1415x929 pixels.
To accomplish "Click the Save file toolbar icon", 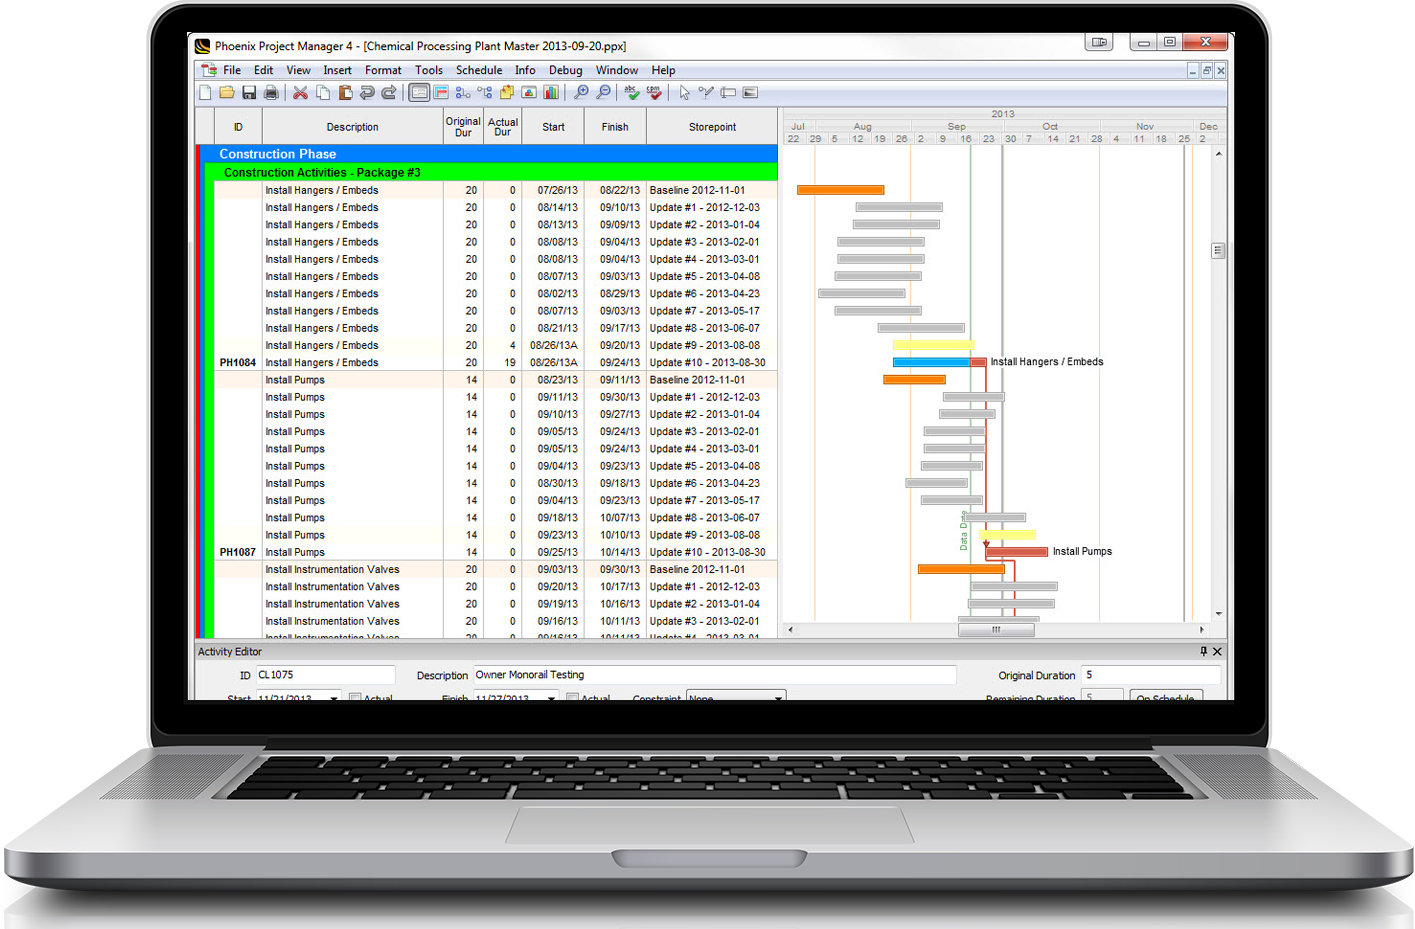I will [x=249, y=93].
